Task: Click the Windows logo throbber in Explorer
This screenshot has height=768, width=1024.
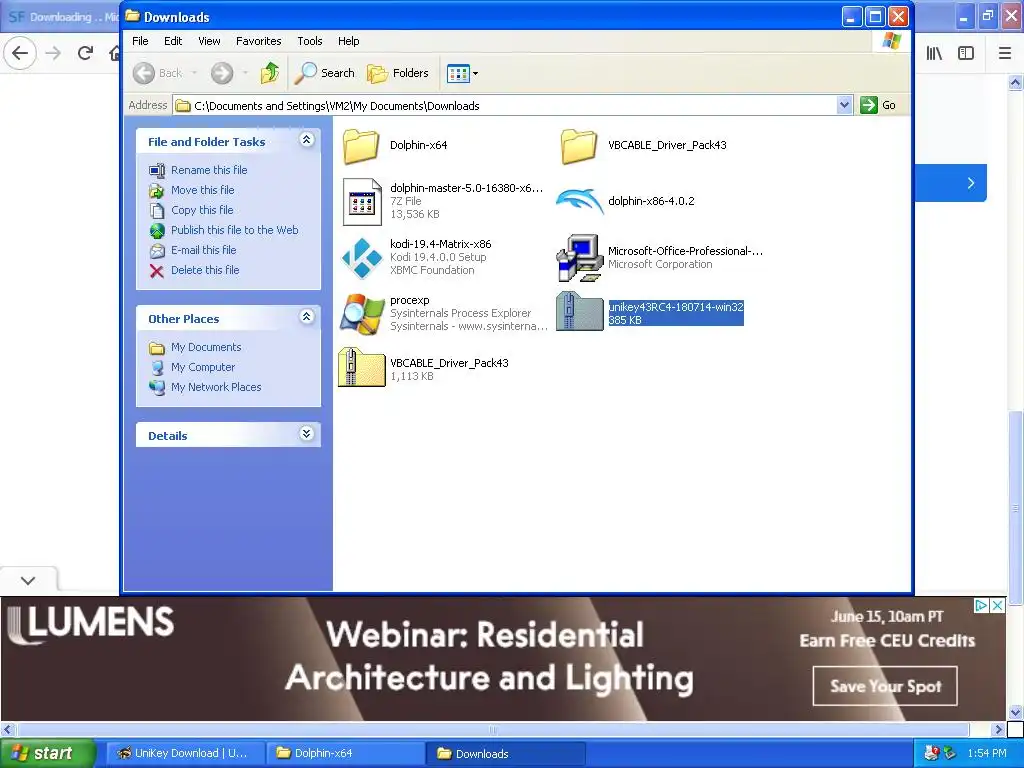Action: [x=891, y=40]
